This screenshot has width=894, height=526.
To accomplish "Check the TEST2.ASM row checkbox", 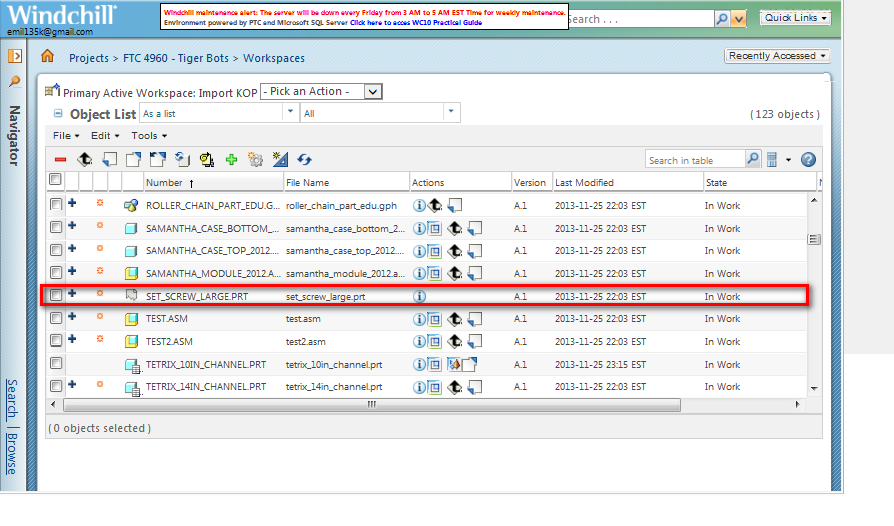I will click(x=56, y=341).
